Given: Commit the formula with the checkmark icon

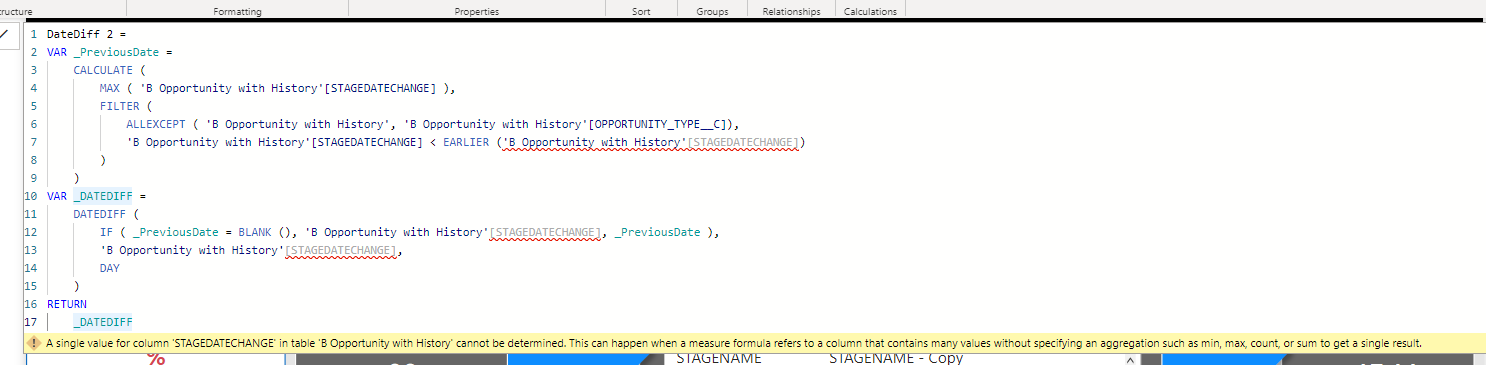Looking at the screenshot, I should click(4, 35).
